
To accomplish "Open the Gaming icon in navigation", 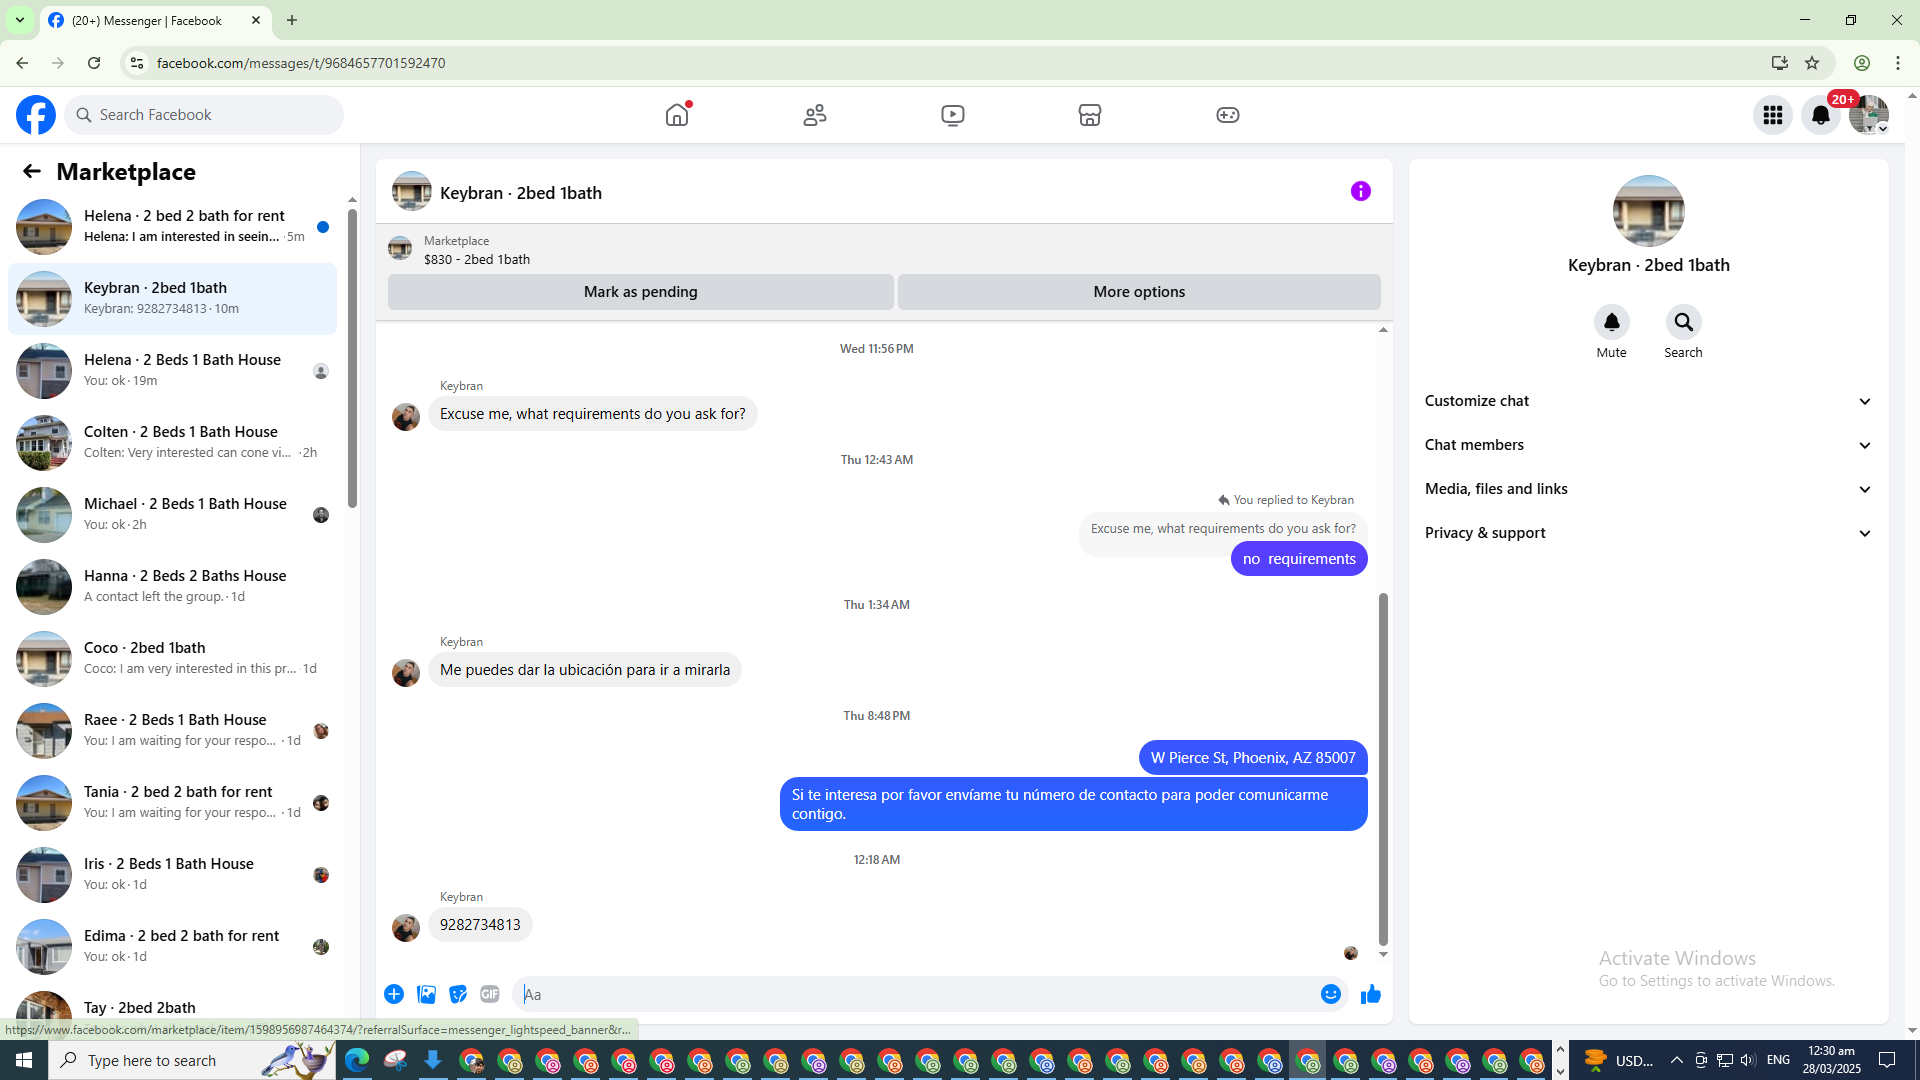I will 1228,115.
